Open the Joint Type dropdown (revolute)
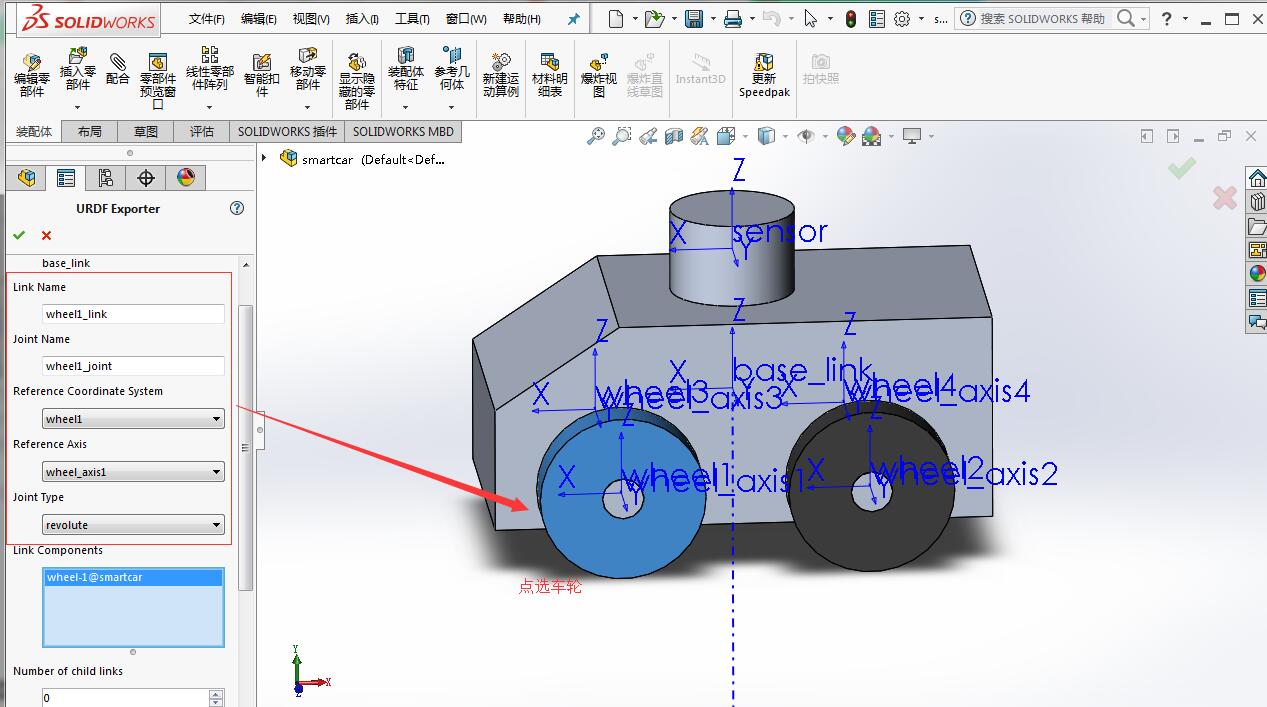Image resolution: width=1267 pixels, height=707 pixels. pos(133,525)
